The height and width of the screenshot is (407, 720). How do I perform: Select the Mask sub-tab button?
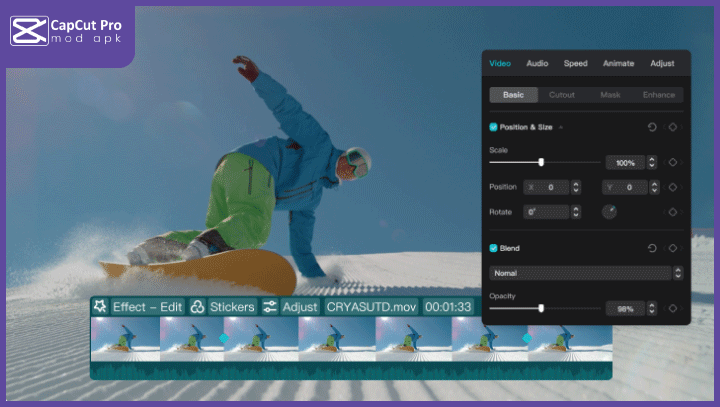coord(609,95)
